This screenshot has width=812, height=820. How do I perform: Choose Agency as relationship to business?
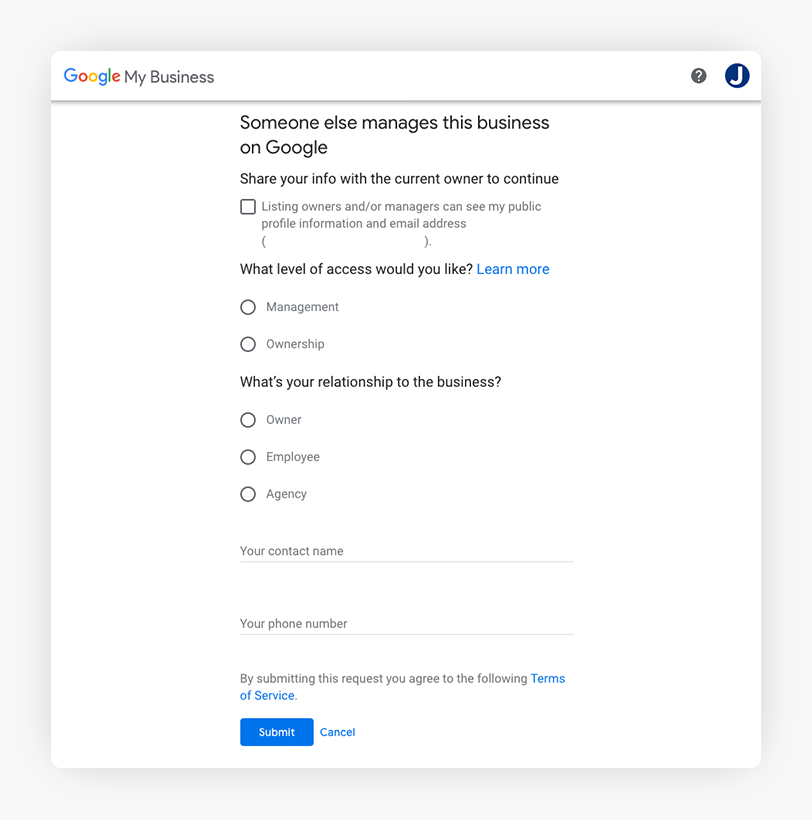248,494
